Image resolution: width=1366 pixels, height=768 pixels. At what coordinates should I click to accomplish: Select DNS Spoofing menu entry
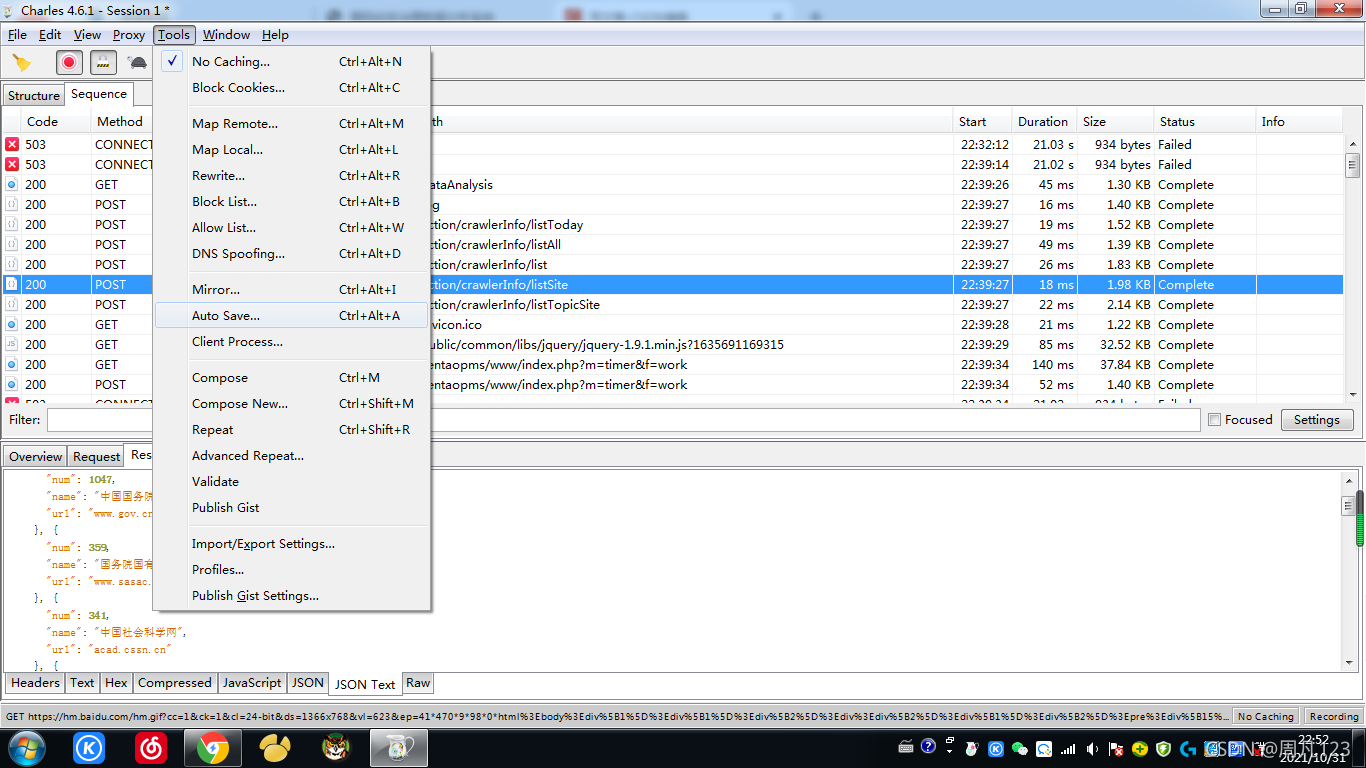pos(292,253)
